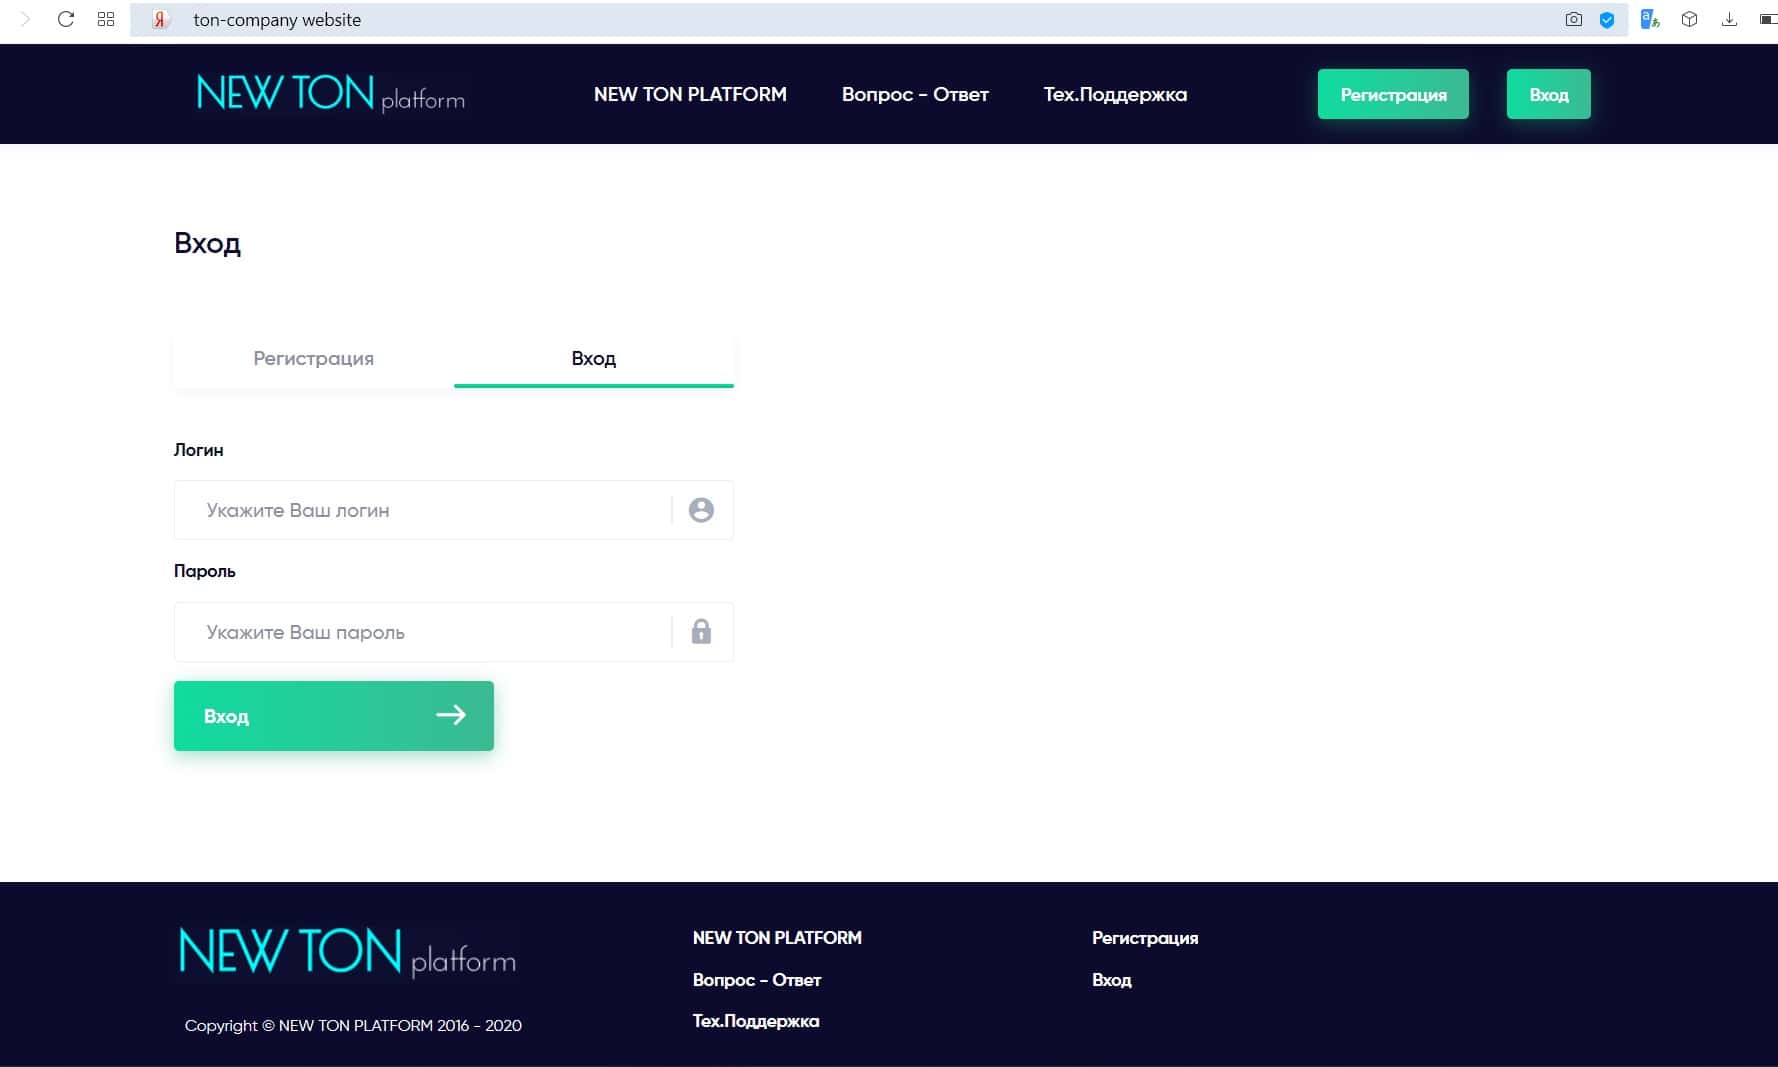
Task: Follow the footer Вопрос – Ответ link
Action: click(x=757, y=980)
